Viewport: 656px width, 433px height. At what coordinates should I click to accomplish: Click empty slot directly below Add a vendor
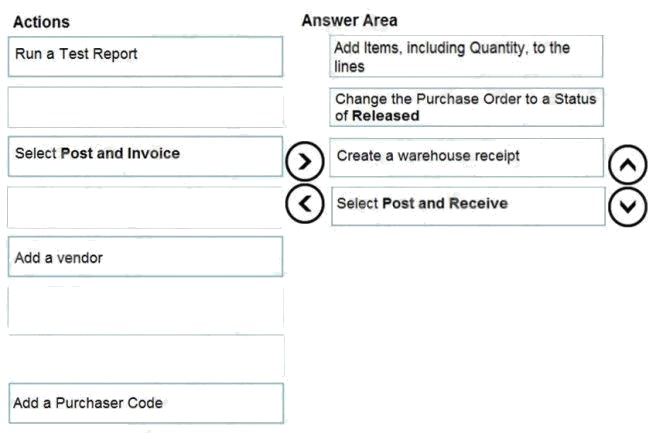[145, 307]
